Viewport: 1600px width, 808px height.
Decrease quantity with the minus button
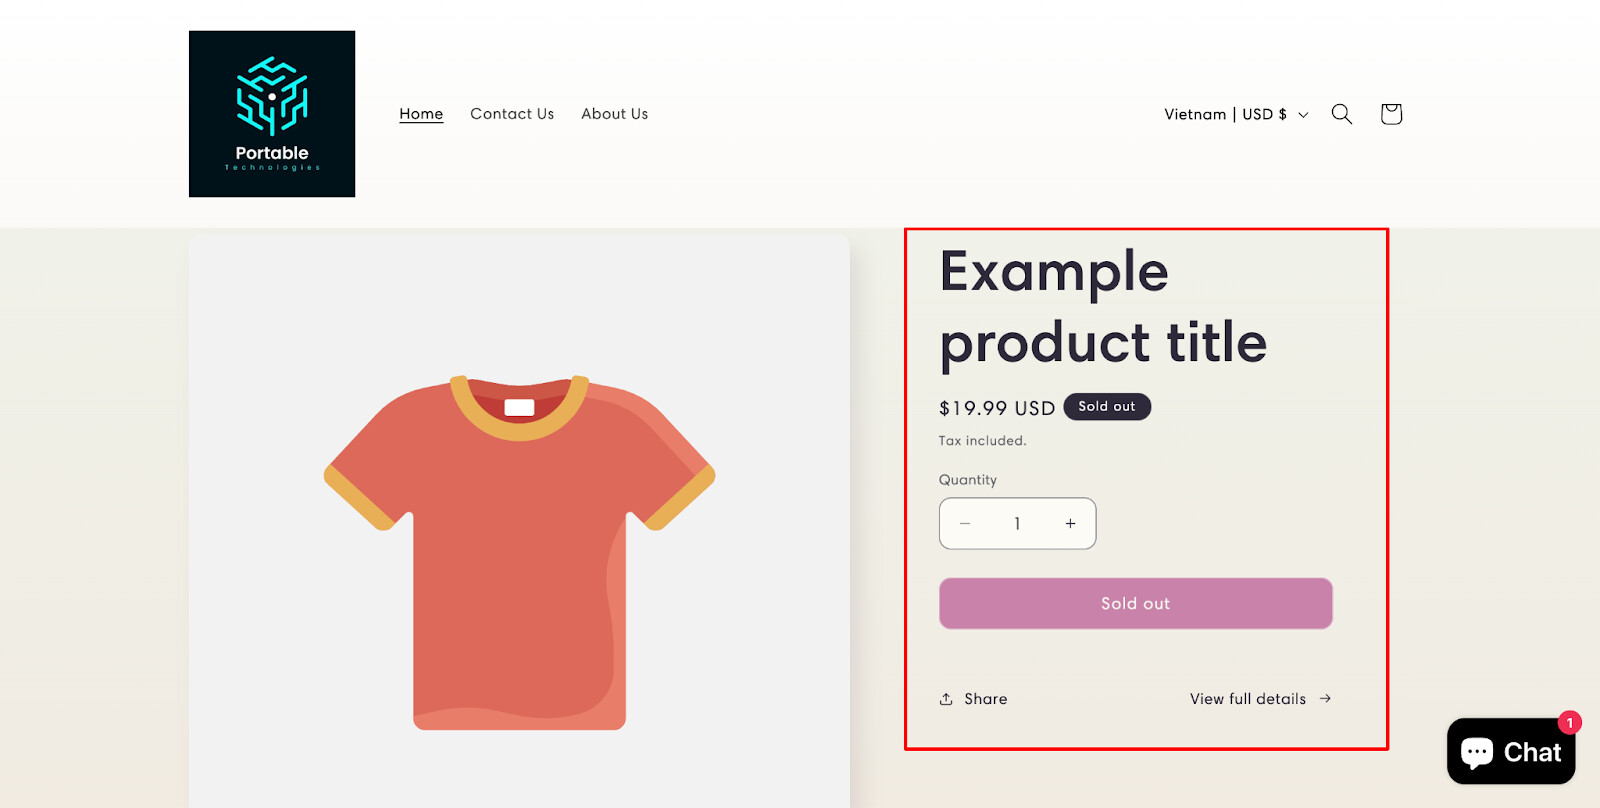(965, 524)
